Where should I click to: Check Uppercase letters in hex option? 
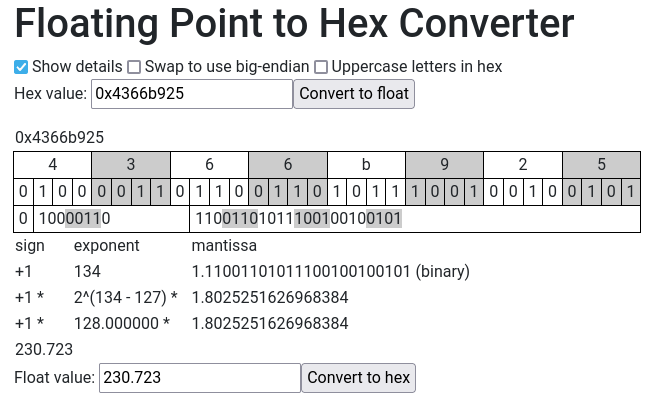[x=321, y=67]
